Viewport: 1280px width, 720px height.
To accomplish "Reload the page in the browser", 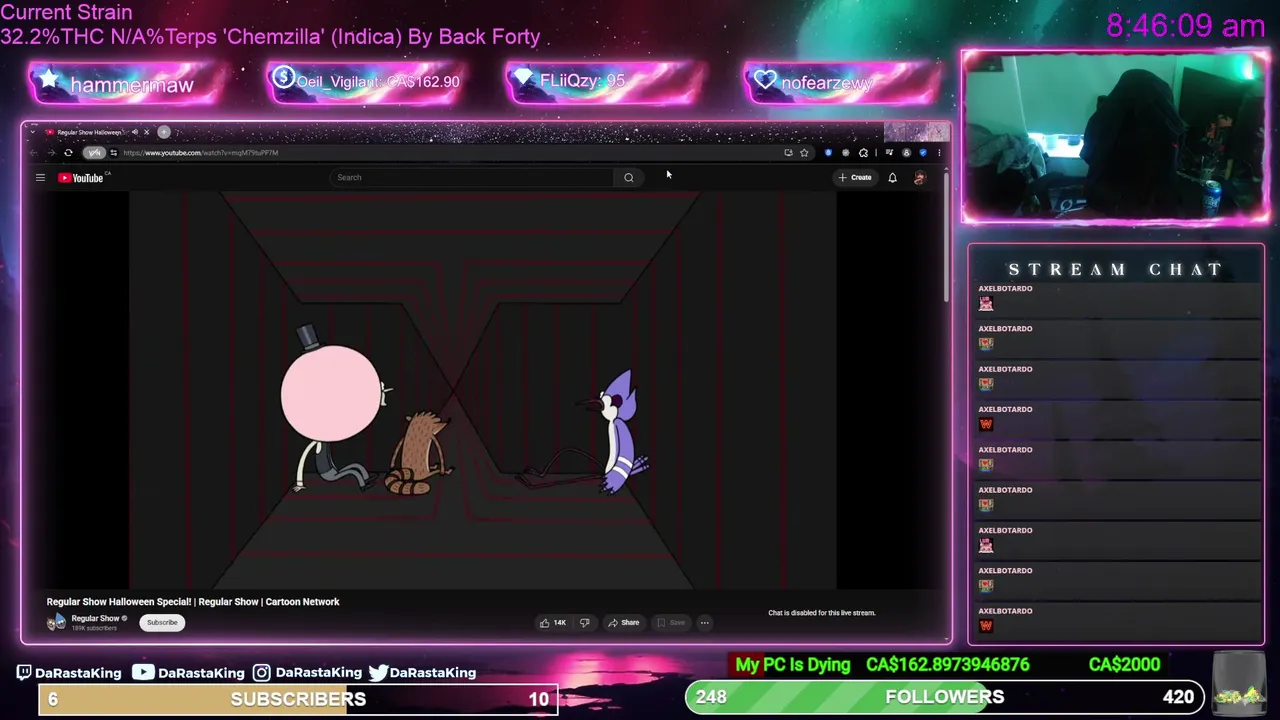I will [x=68, y=153].
